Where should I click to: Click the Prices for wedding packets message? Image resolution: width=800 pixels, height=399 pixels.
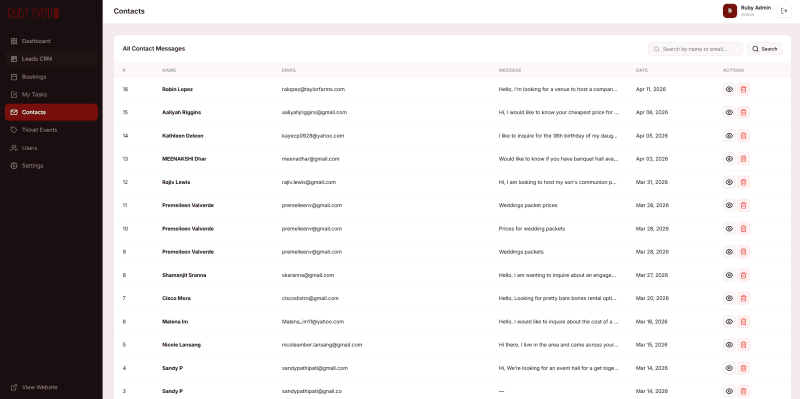(532, 229)
